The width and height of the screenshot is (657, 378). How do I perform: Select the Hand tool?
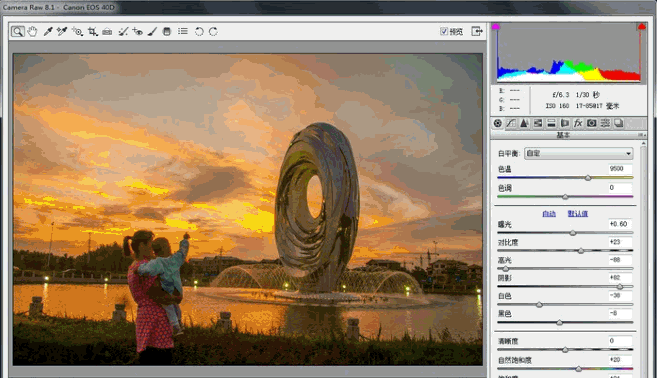point(32,31)
